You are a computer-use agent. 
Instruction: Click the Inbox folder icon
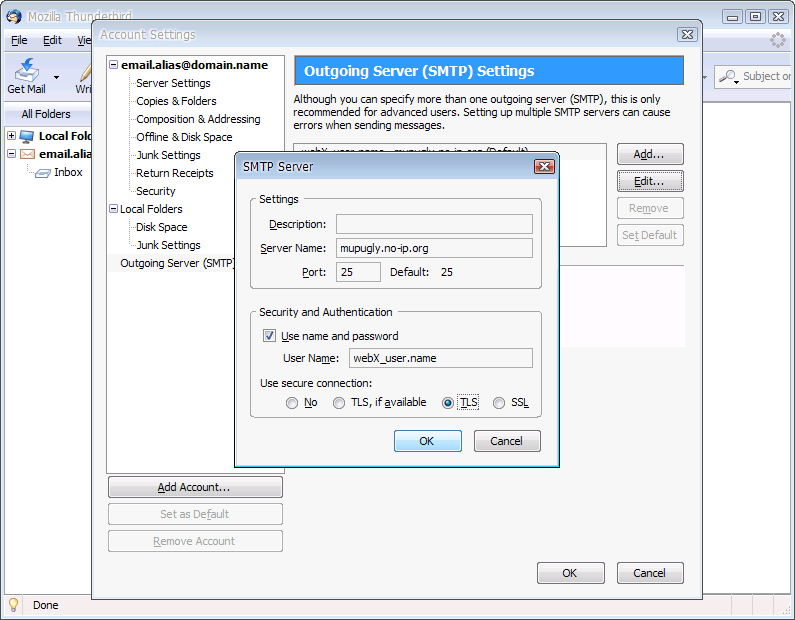click(x=43, y=173)
